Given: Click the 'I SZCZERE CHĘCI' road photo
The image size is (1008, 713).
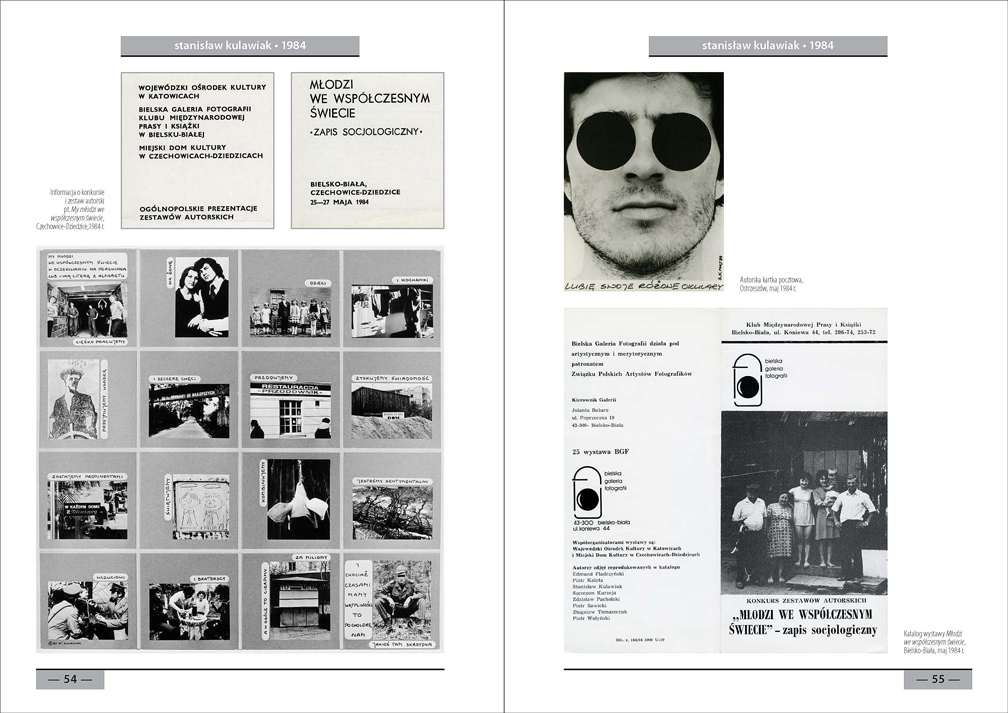Looking at the screenshot, I should [x=189, y=410].
